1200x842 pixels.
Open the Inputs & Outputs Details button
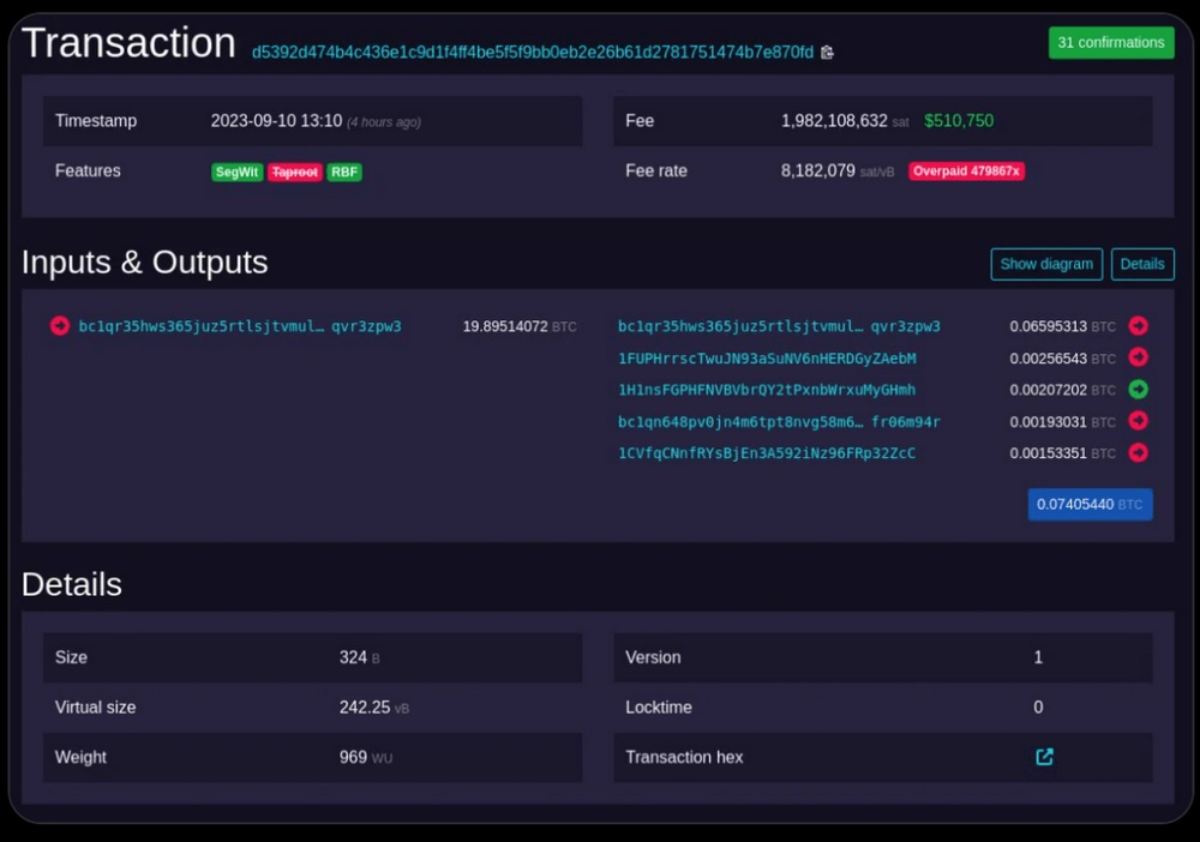coord(1142,264)
